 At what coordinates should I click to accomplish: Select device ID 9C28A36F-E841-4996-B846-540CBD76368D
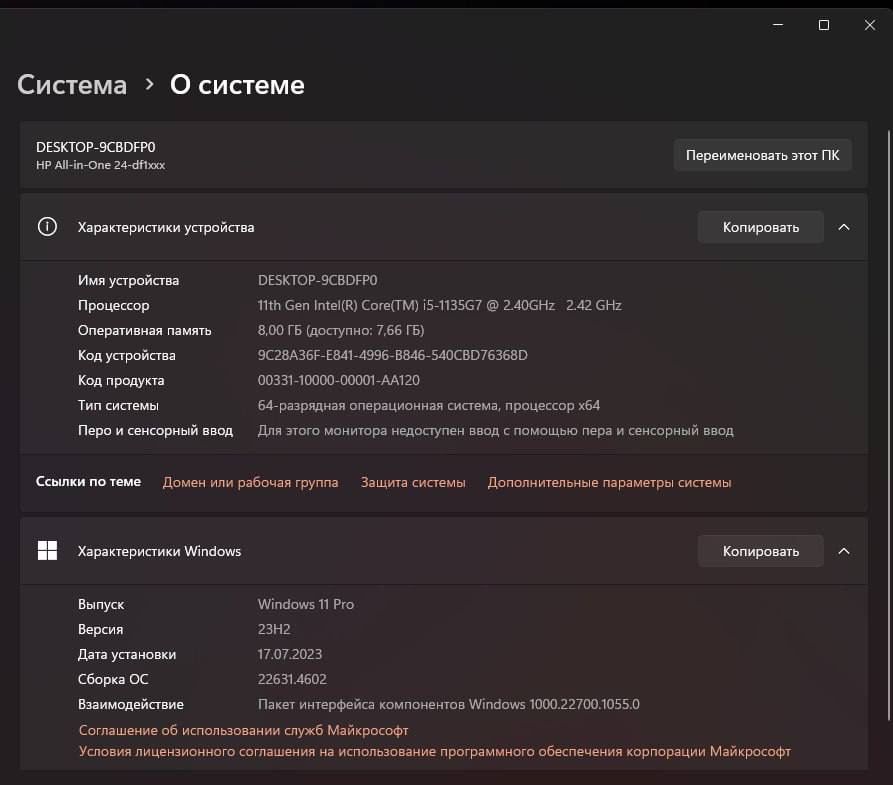coord(392,355)
